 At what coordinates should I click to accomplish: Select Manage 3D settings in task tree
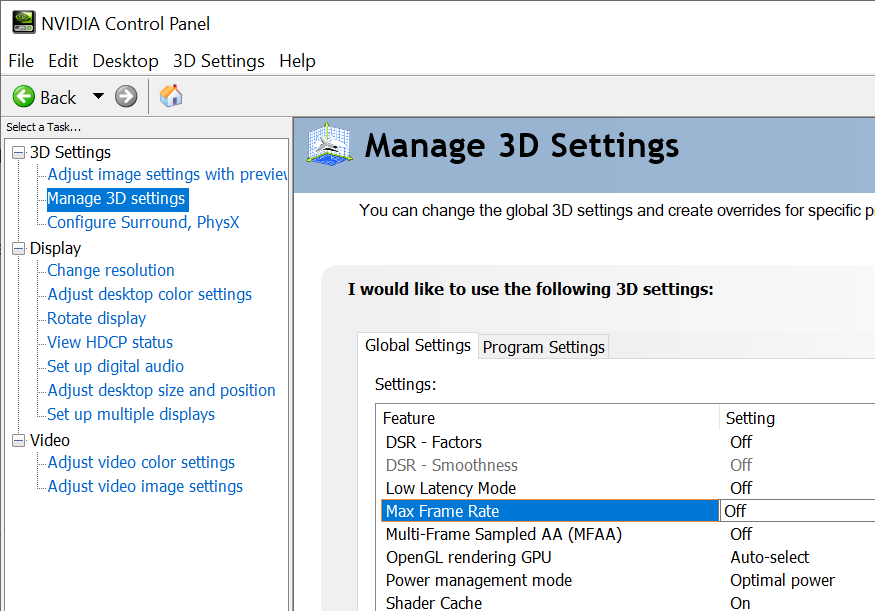click(117, 199)
